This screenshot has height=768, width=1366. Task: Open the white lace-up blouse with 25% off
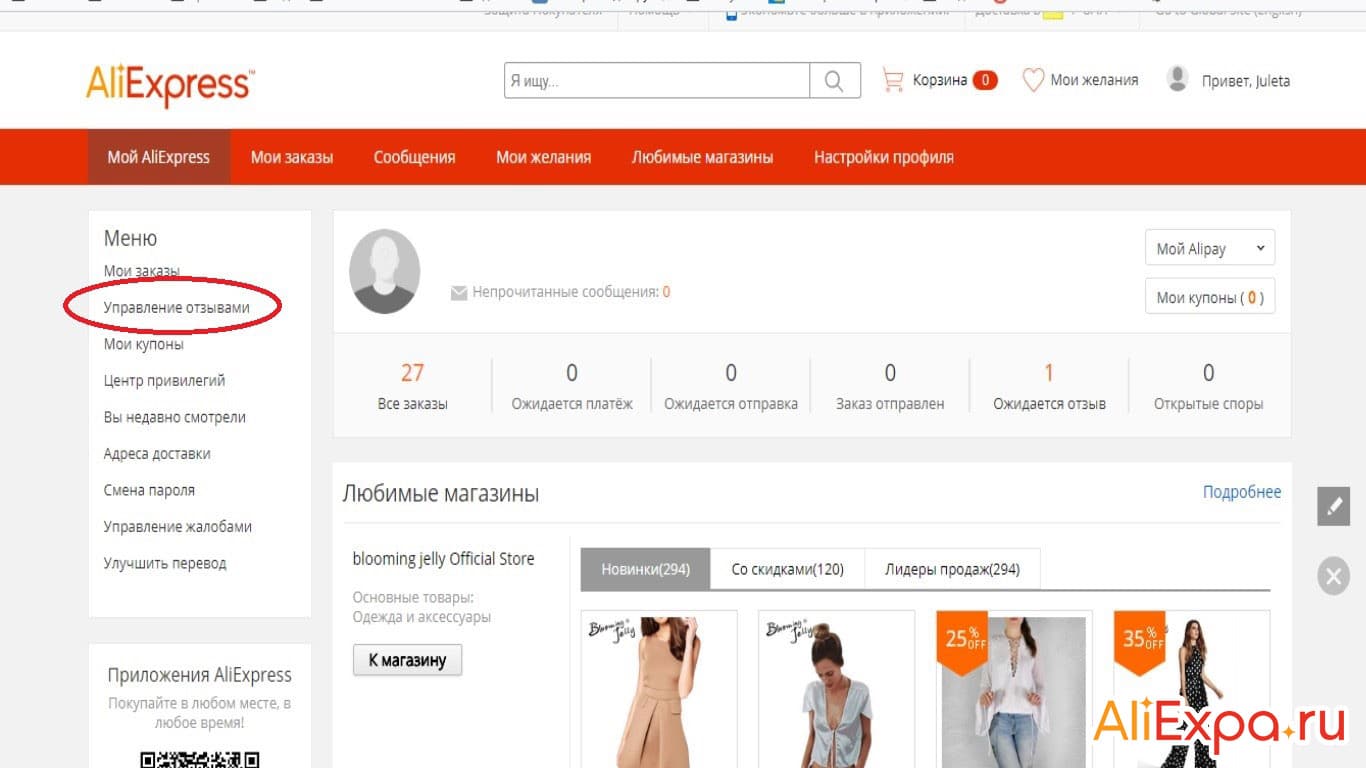(1014, 689)
